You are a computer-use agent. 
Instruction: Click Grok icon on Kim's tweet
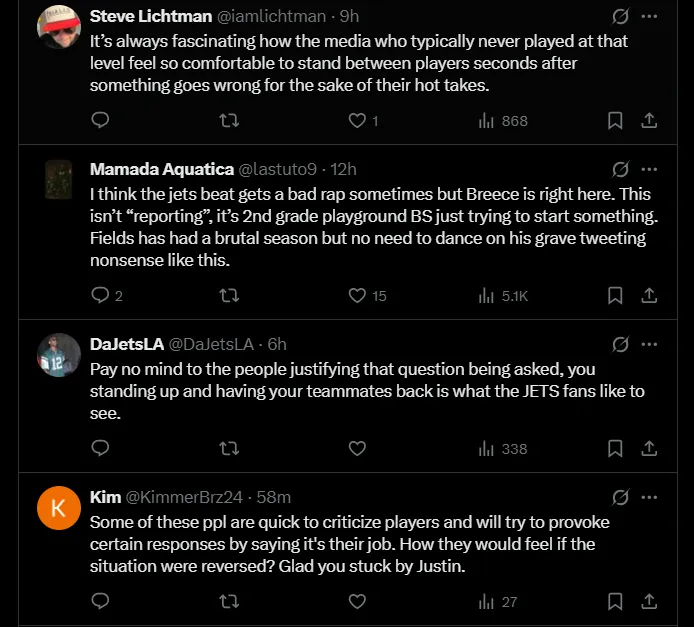coord(620,497)
